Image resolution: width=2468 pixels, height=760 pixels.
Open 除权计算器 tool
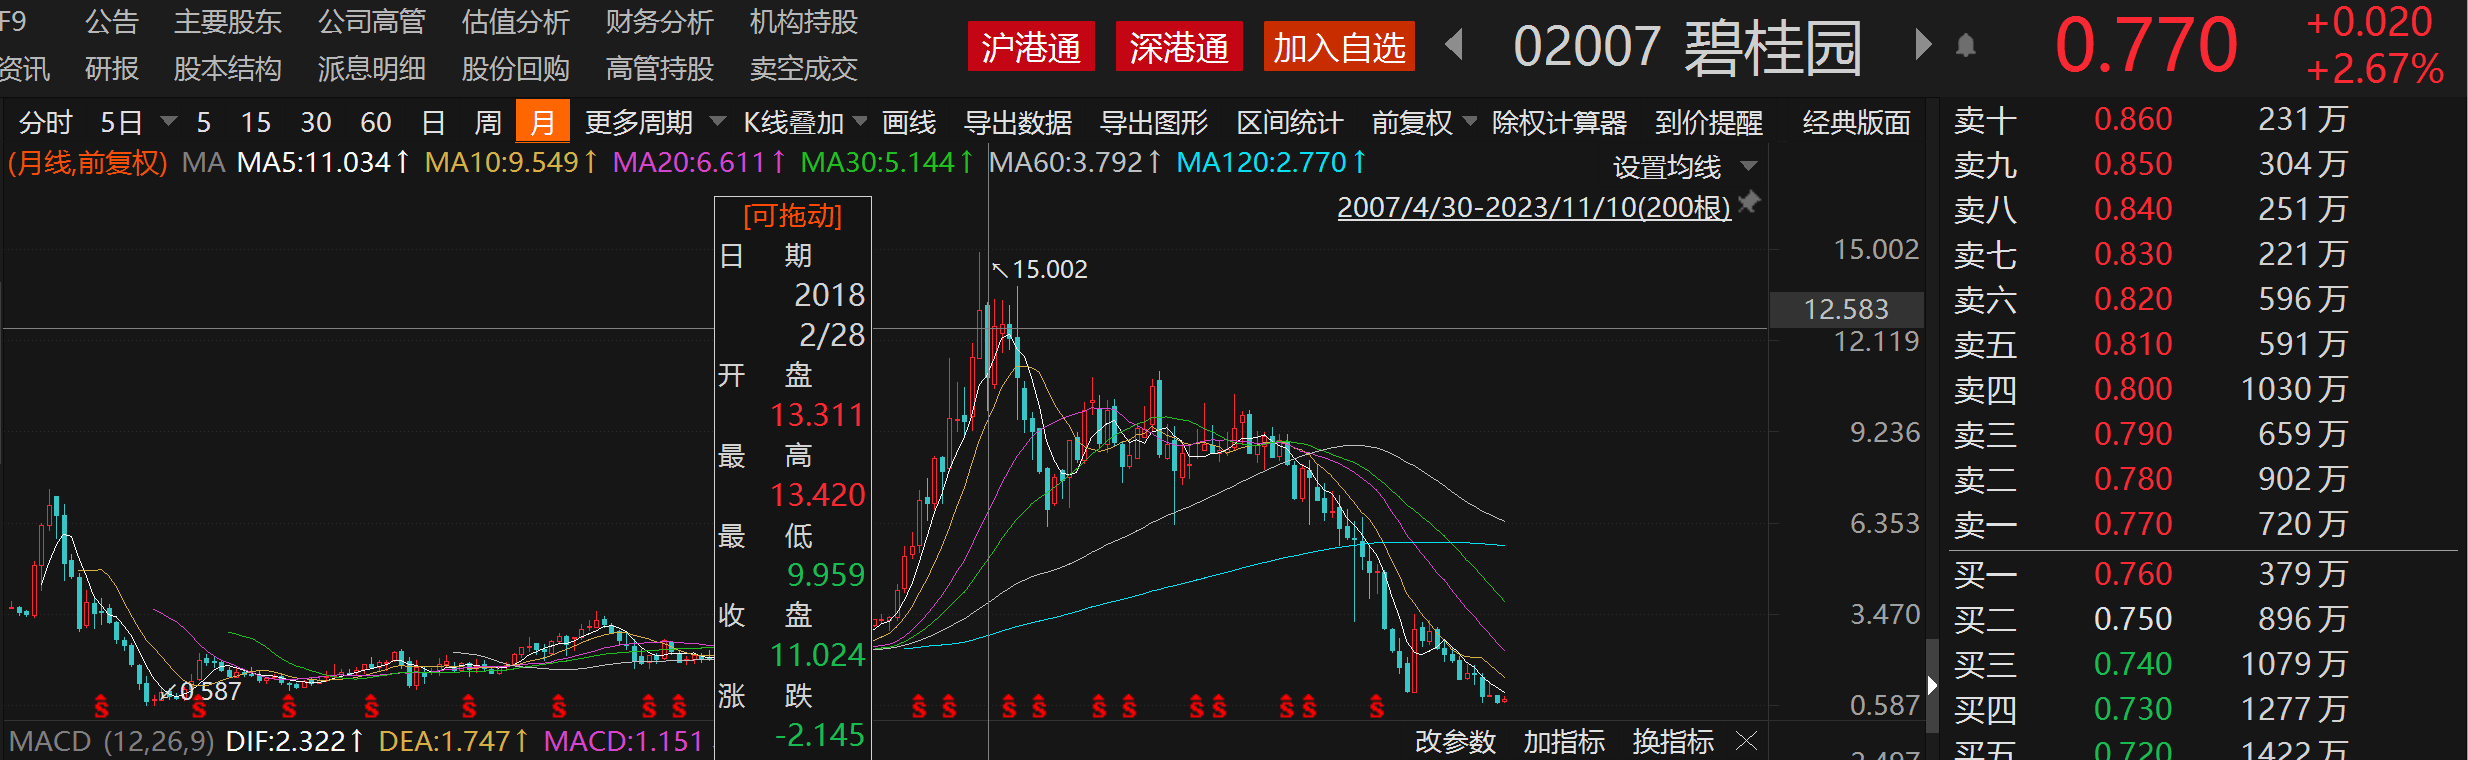tap(1559, 123)
